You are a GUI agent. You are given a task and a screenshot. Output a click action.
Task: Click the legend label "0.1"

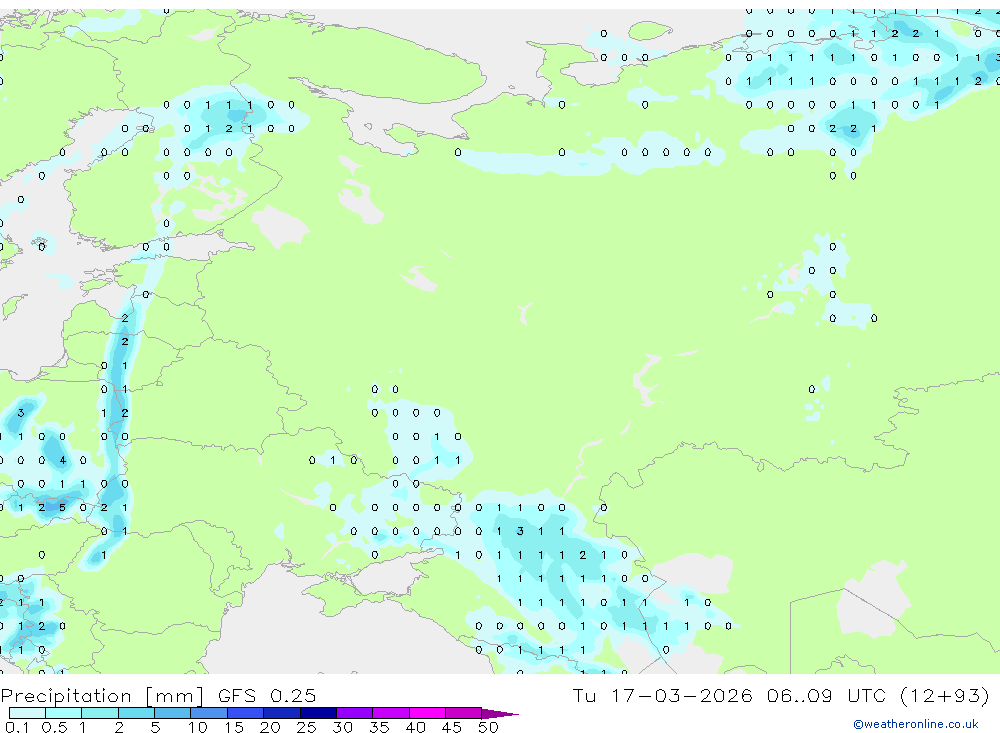tap(17, 727)
